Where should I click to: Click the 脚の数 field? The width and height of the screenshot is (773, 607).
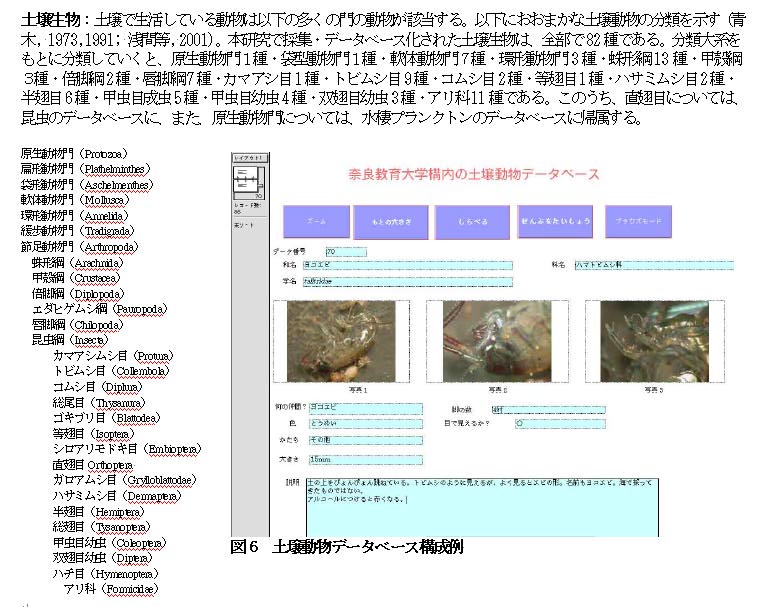point(548,410)
